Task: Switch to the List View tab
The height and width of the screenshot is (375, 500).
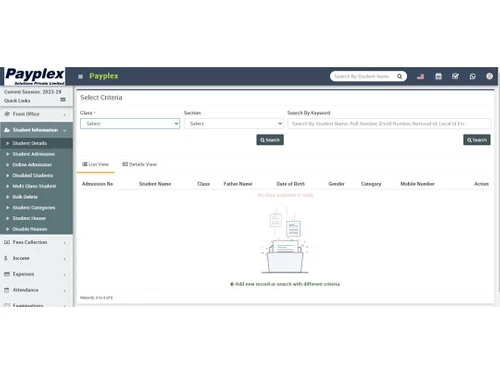Action: coord(95,164)
